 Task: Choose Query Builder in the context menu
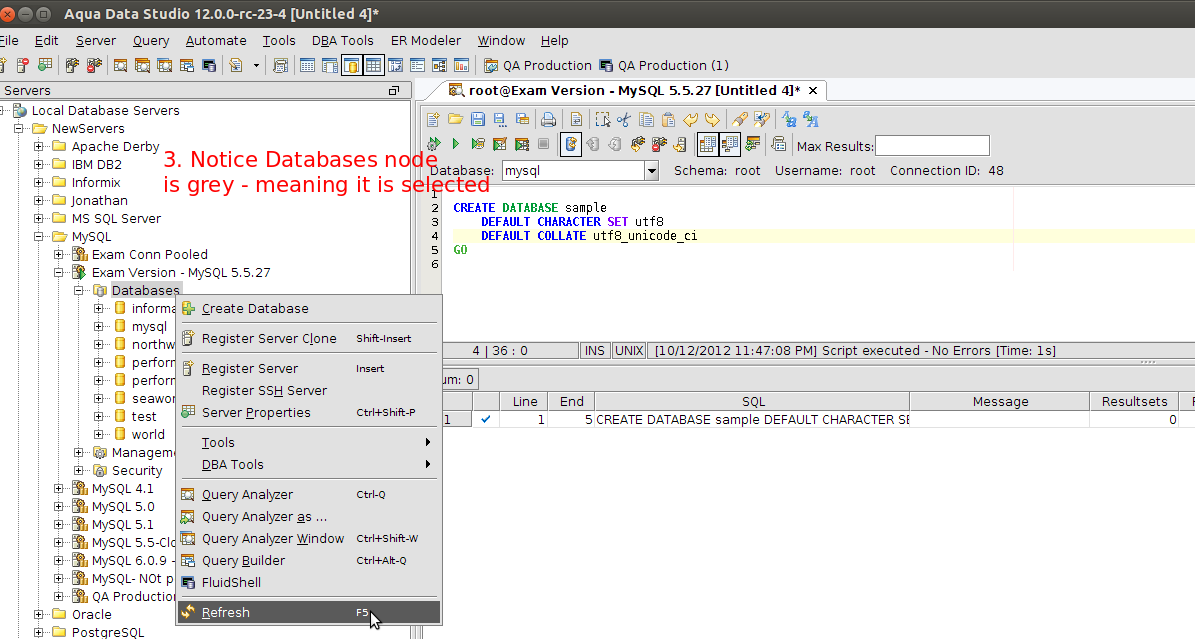click(309, 560)
